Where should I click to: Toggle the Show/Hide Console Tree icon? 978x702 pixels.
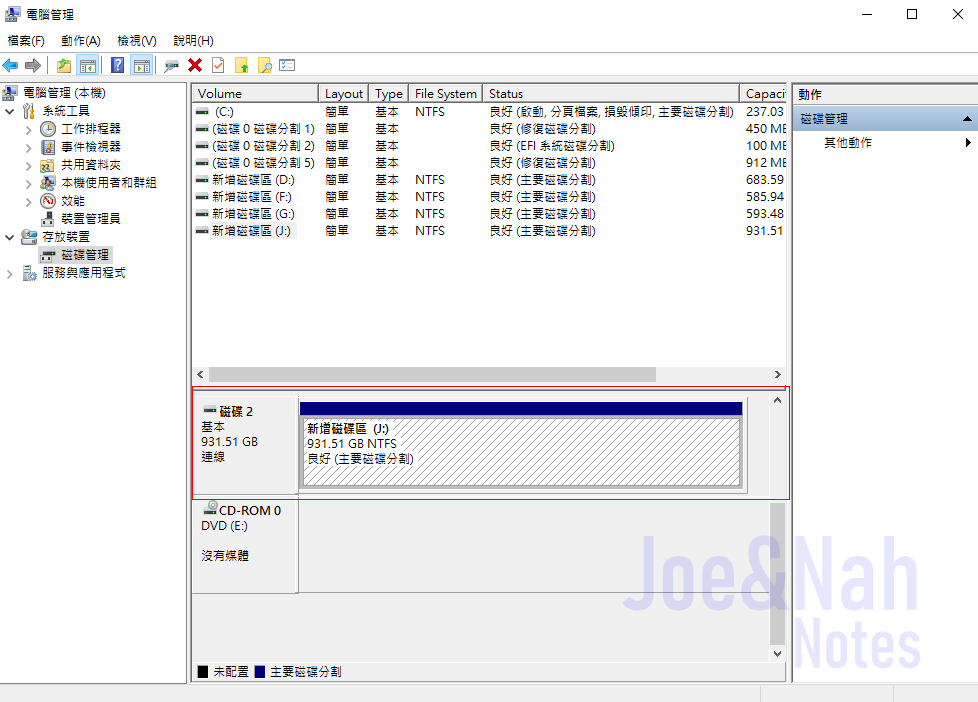(88, 65)
